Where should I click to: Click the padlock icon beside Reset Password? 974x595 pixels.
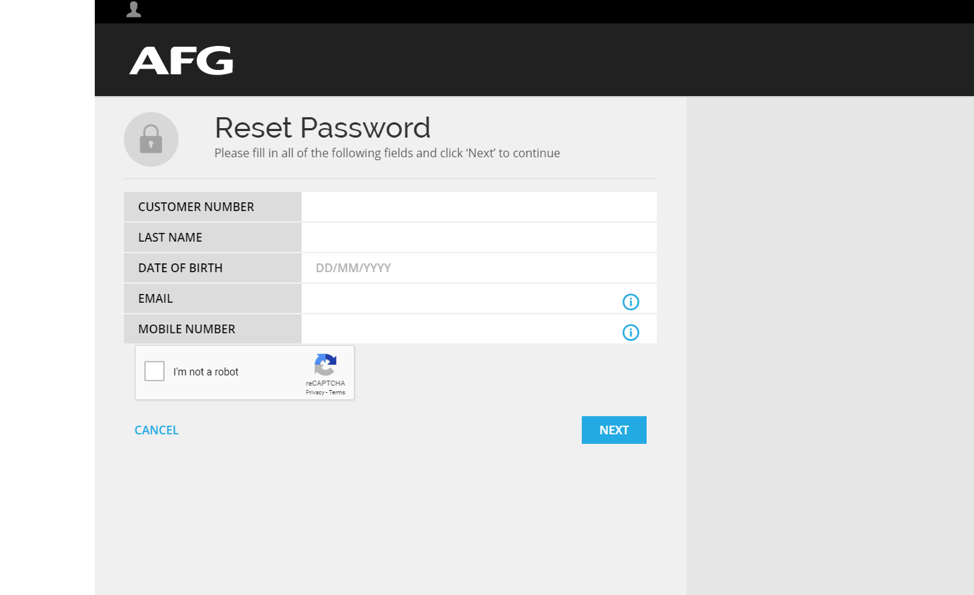pyautogui.click(x=151, y=139)
